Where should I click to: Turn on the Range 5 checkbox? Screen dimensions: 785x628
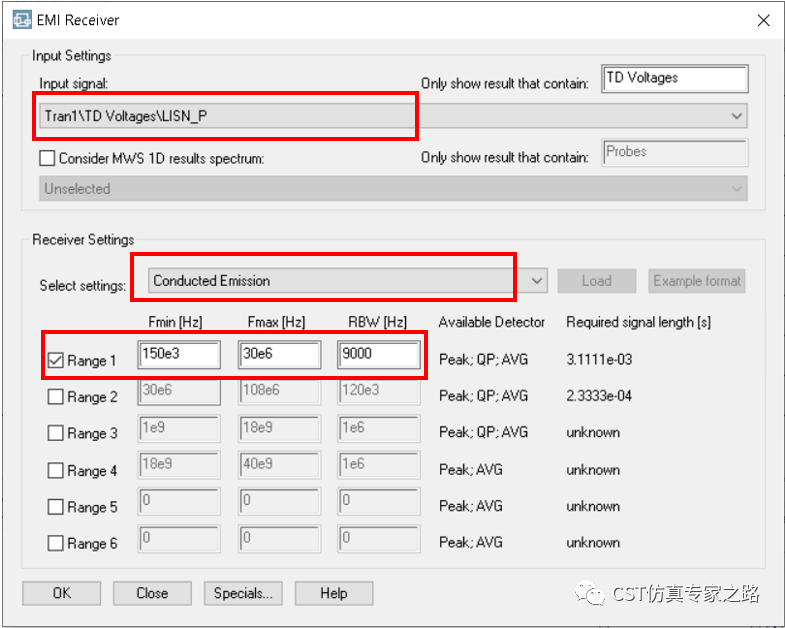pos(56,507)
